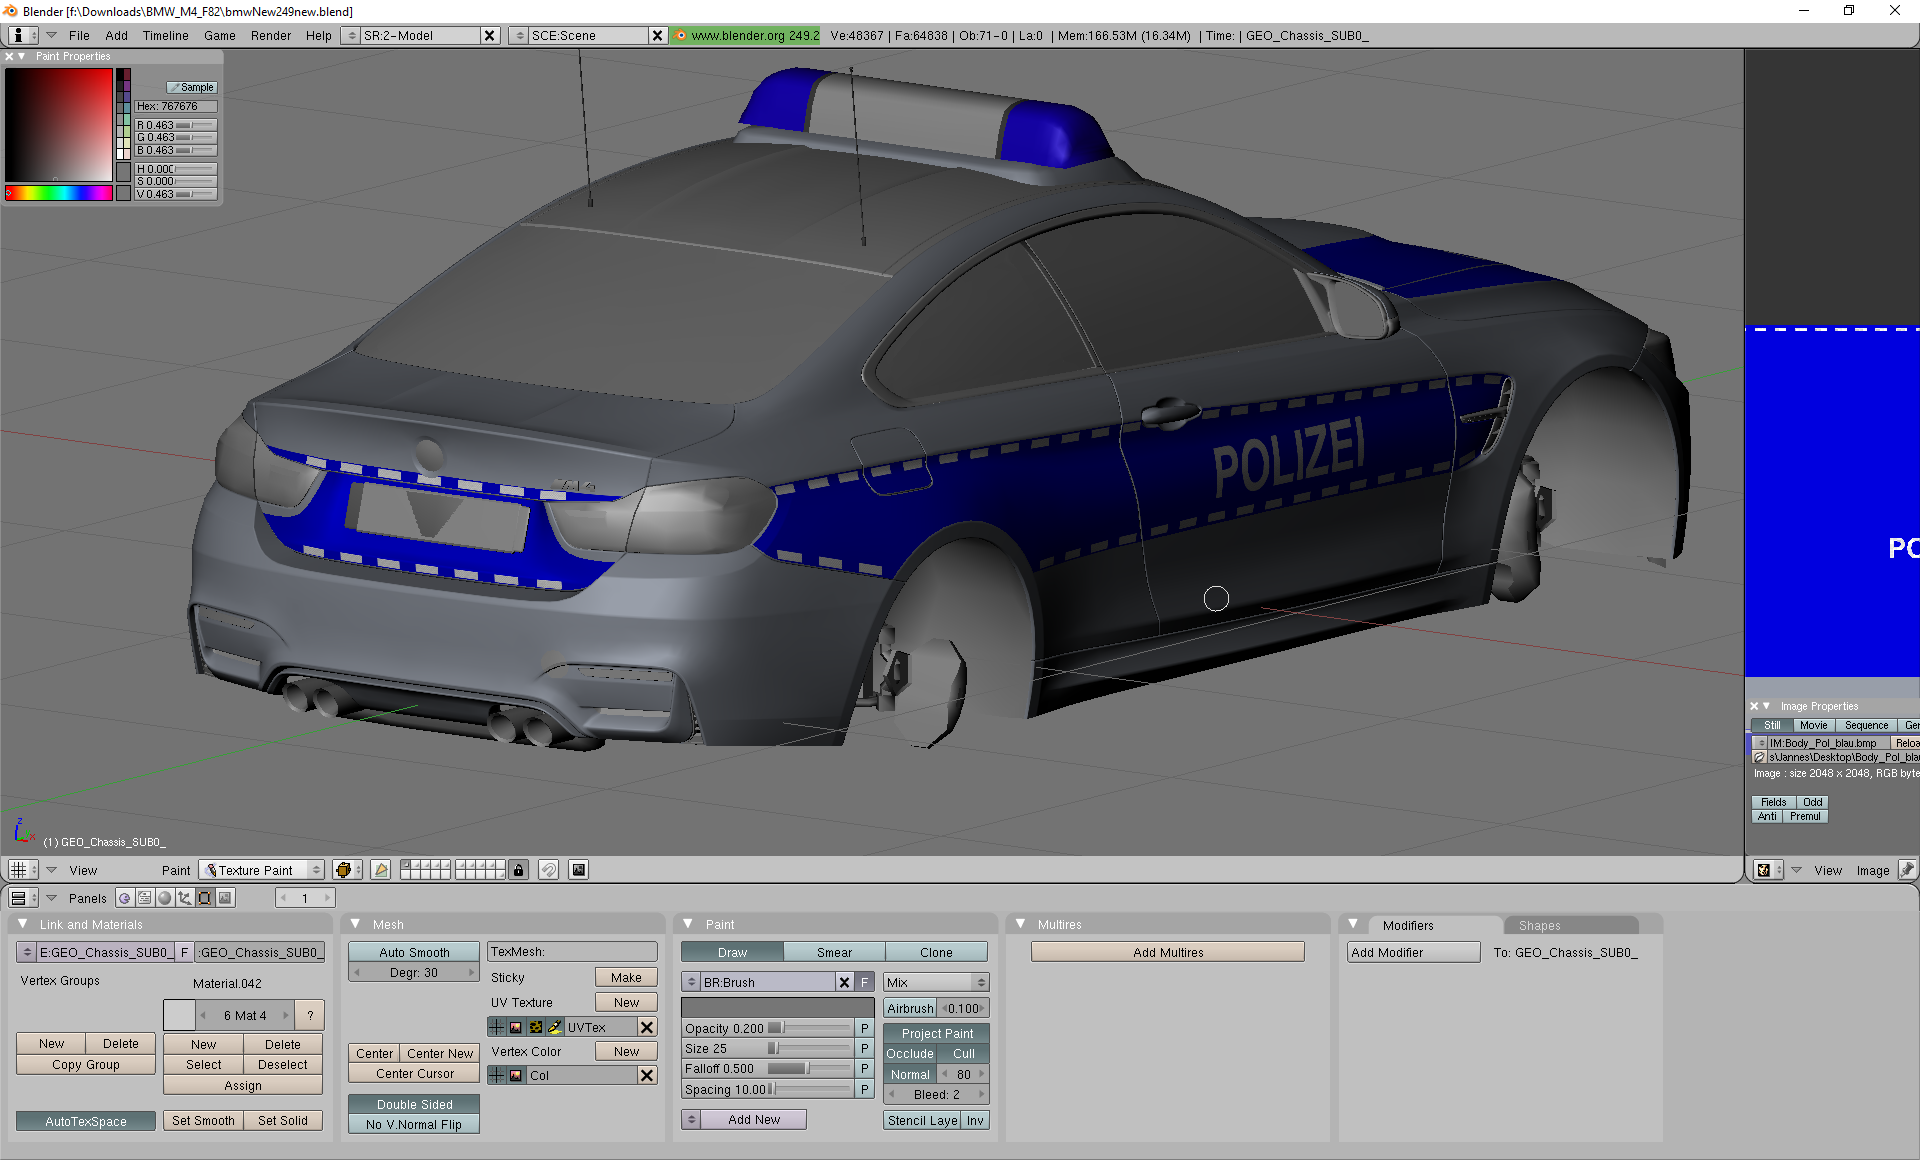Toggle Stencil Layer option

point(922,1120)
